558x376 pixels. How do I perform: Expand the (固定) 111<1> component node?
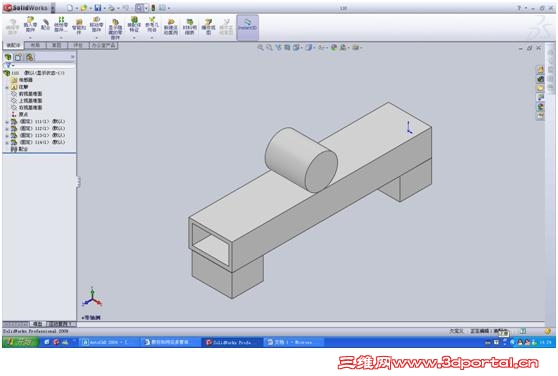[7, 122]
